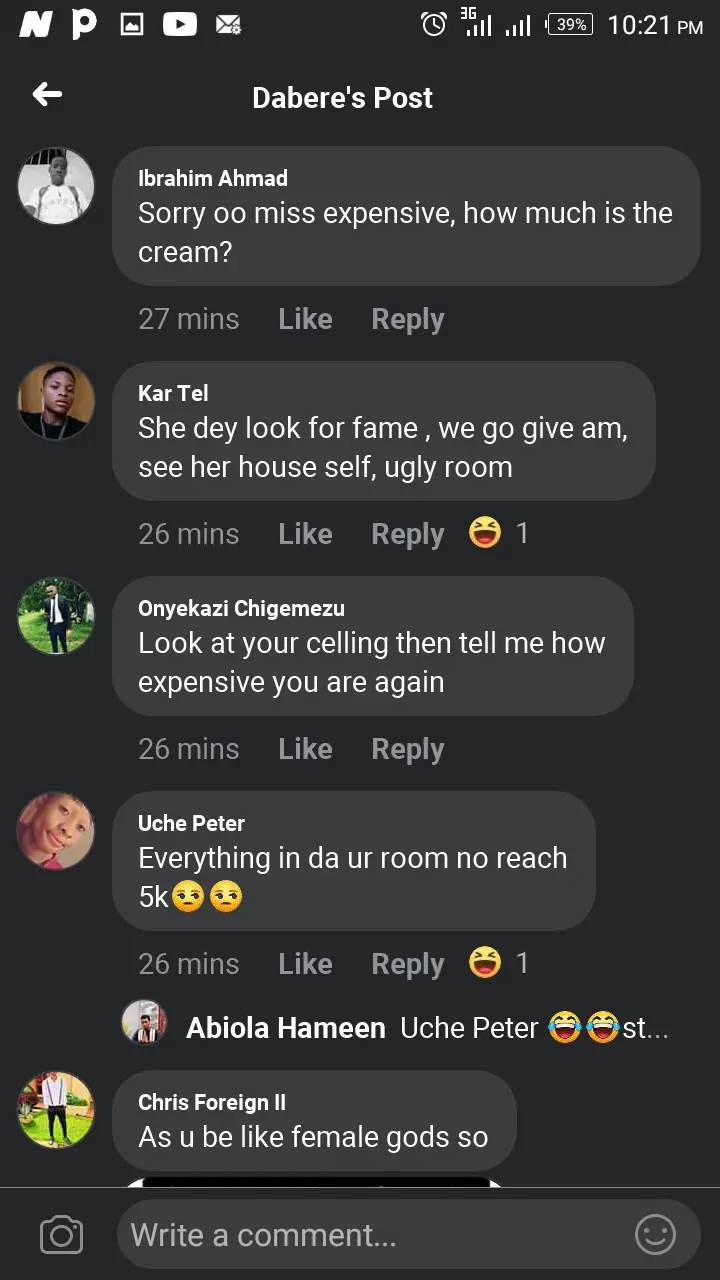The width and height of the screenshot is (720, 1280).
Task: Tap the back arrow icon
Action: 47,95
